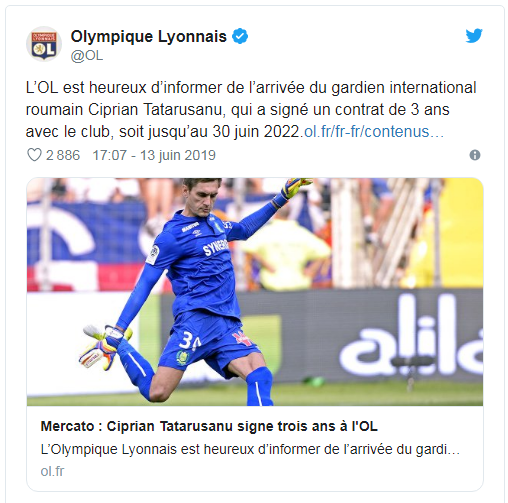Click the Mercato : Ciprian Tatarusanu headline
508x503 pixels.
click(209, 426)
